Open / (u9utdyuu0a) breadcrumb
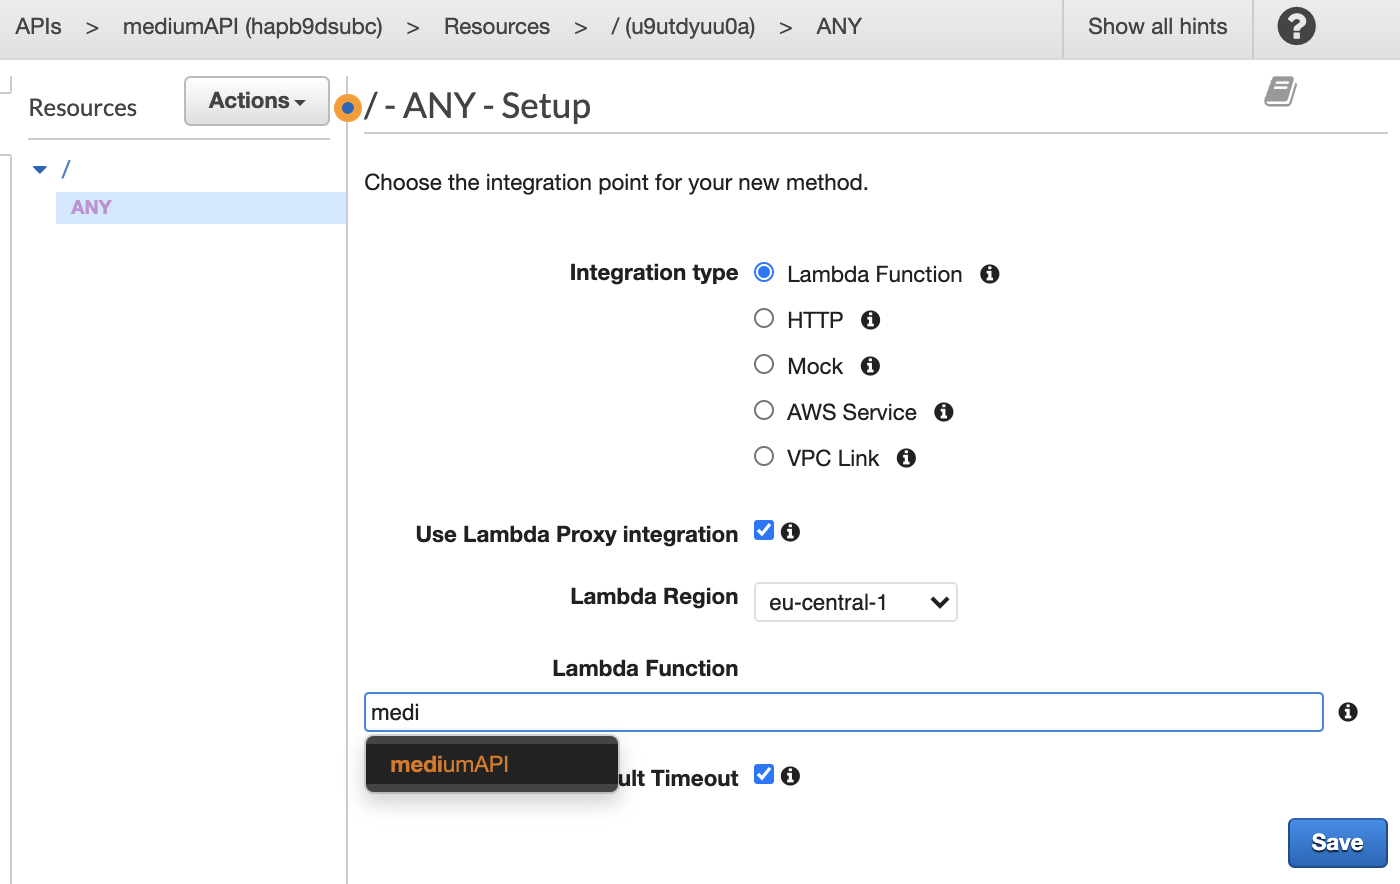Image resolution: width=1400 pixels, height=884 pixels. pos(683,27)
